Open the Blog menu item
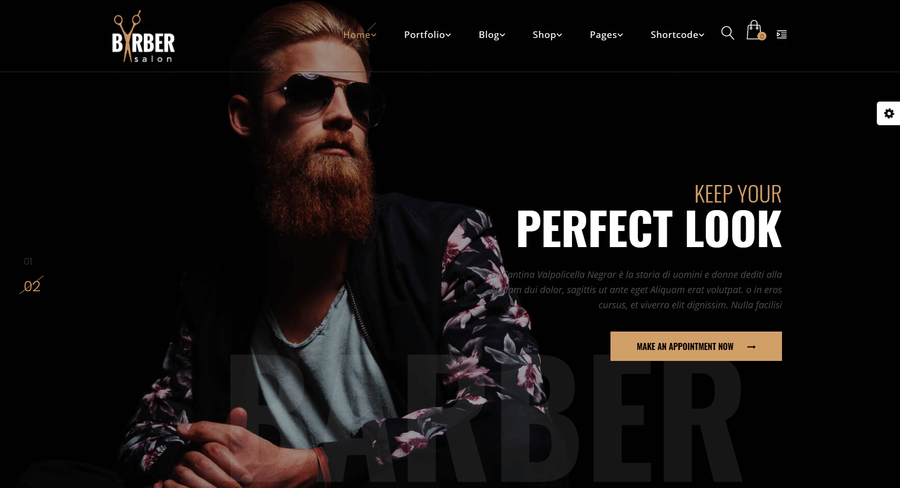 [492, 35]
